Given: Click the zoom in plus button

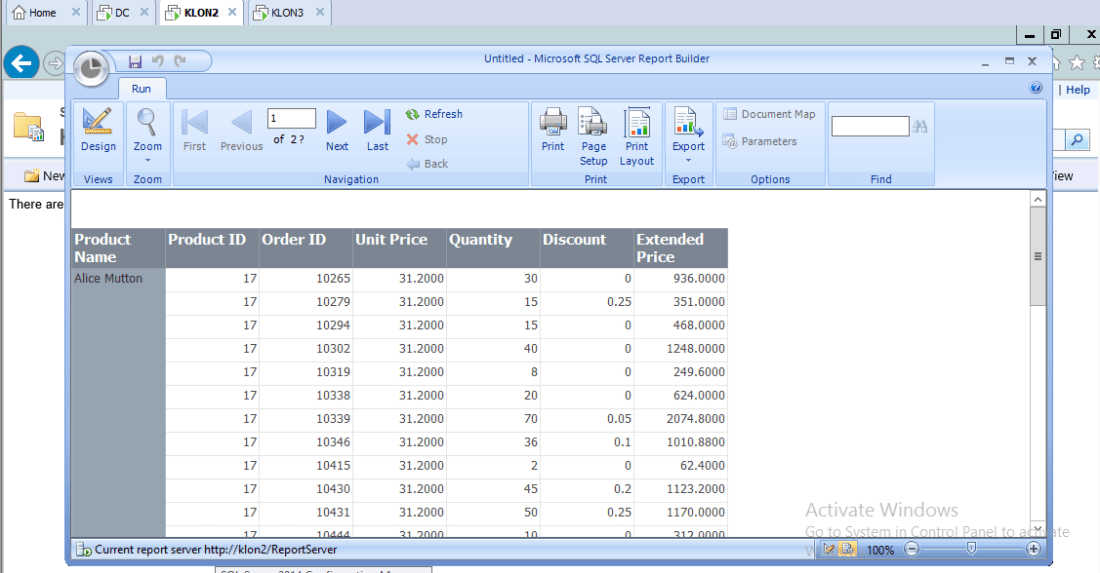Looking at the screenshot, I should (1033, 549).
